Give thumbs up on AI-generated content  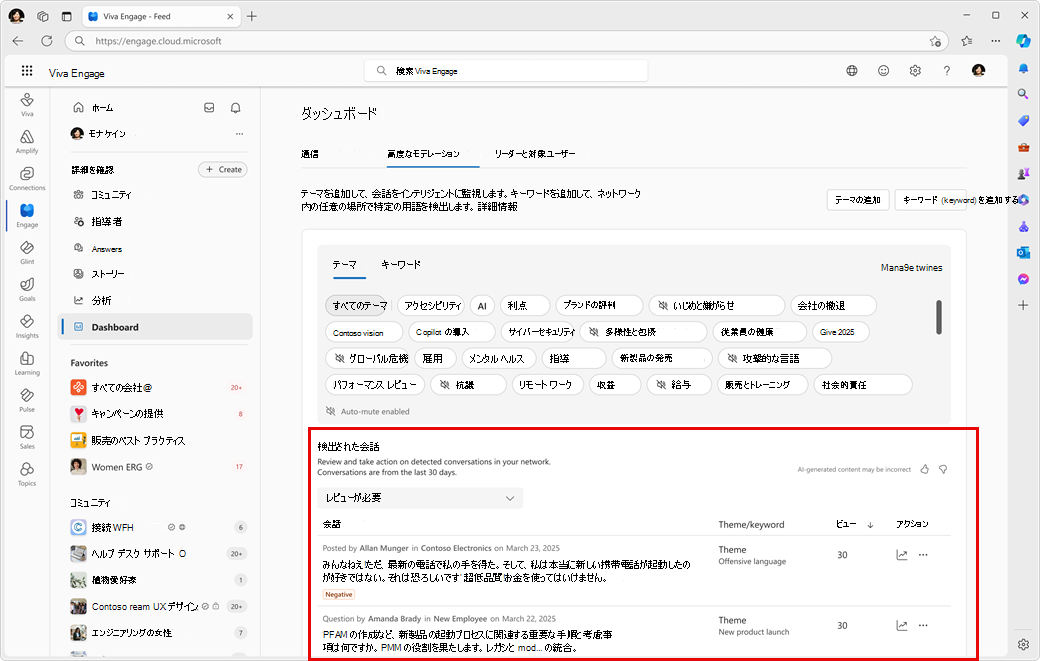925,469
